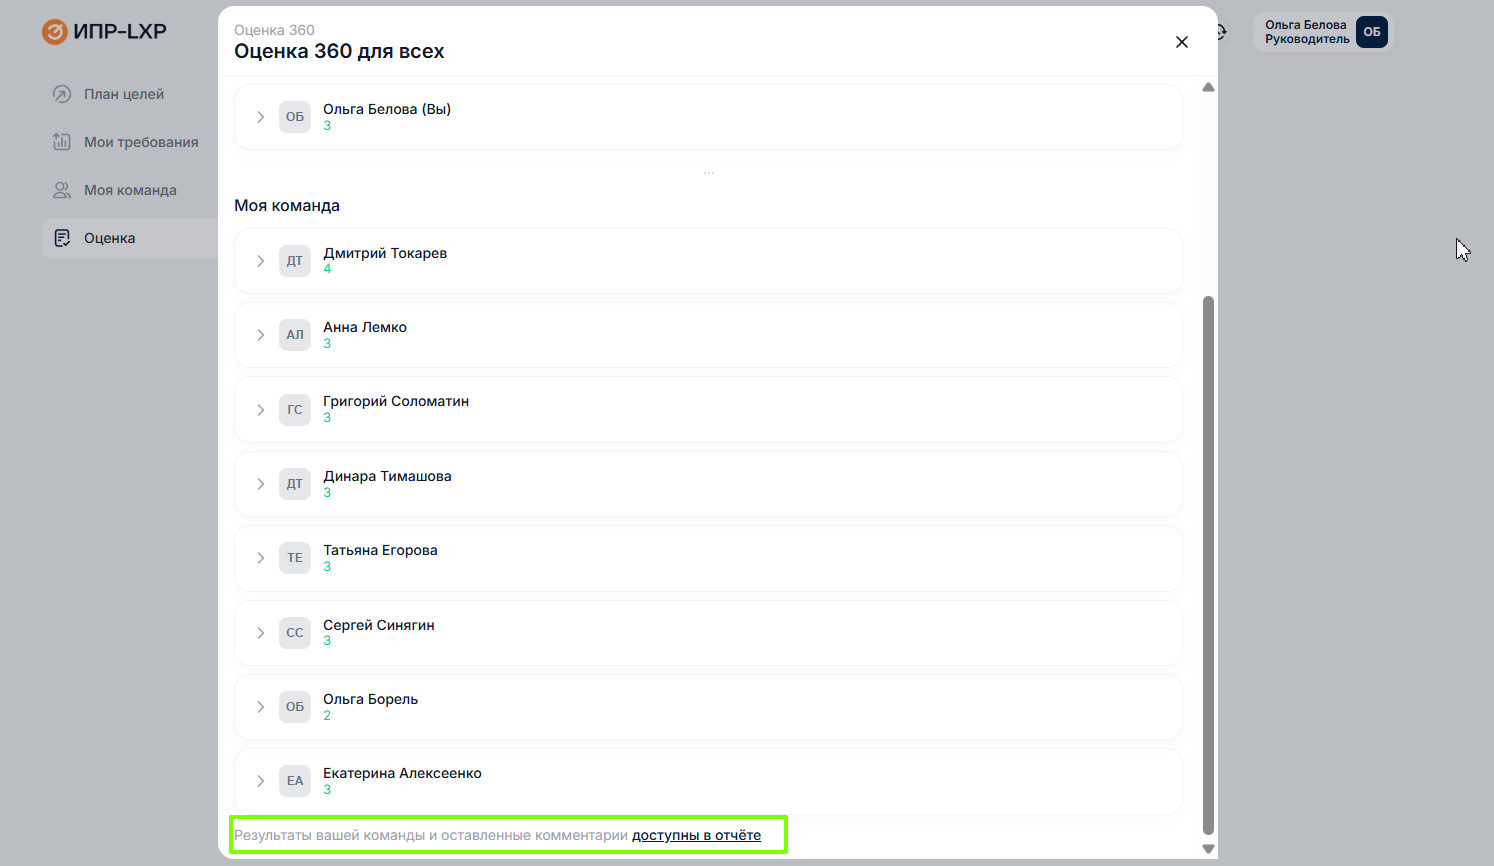Open the доступны в отчёте link
The height and width of the screenshot is (866, 1494).
[x=696, y=836]
